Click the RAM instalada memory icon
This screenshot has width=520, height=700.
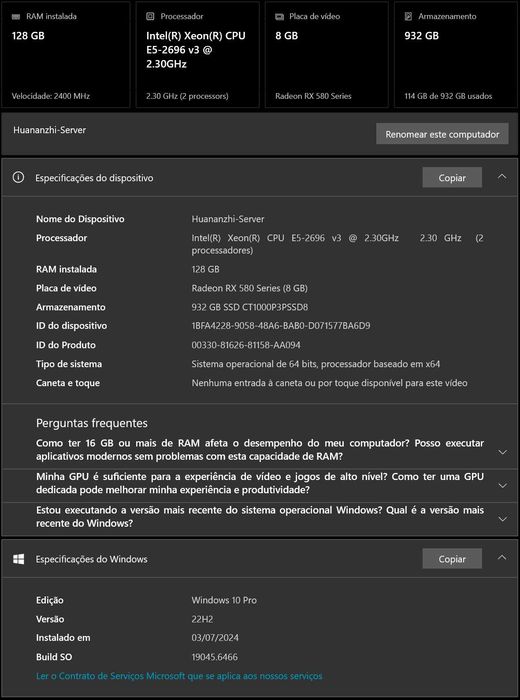pyautogui.click(x=16, y=17)
